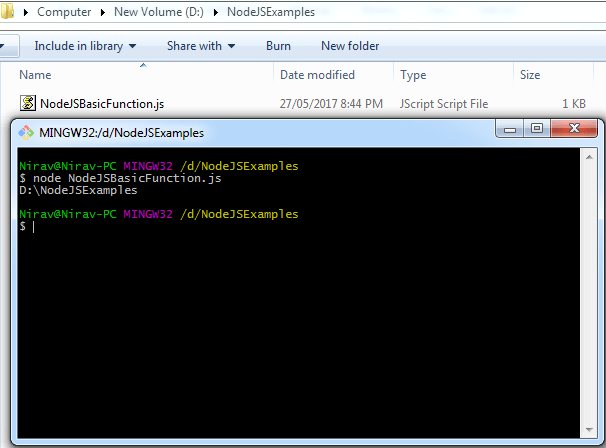Sort files by the Name column
The image size is (606, 448).
click(35, 75)
